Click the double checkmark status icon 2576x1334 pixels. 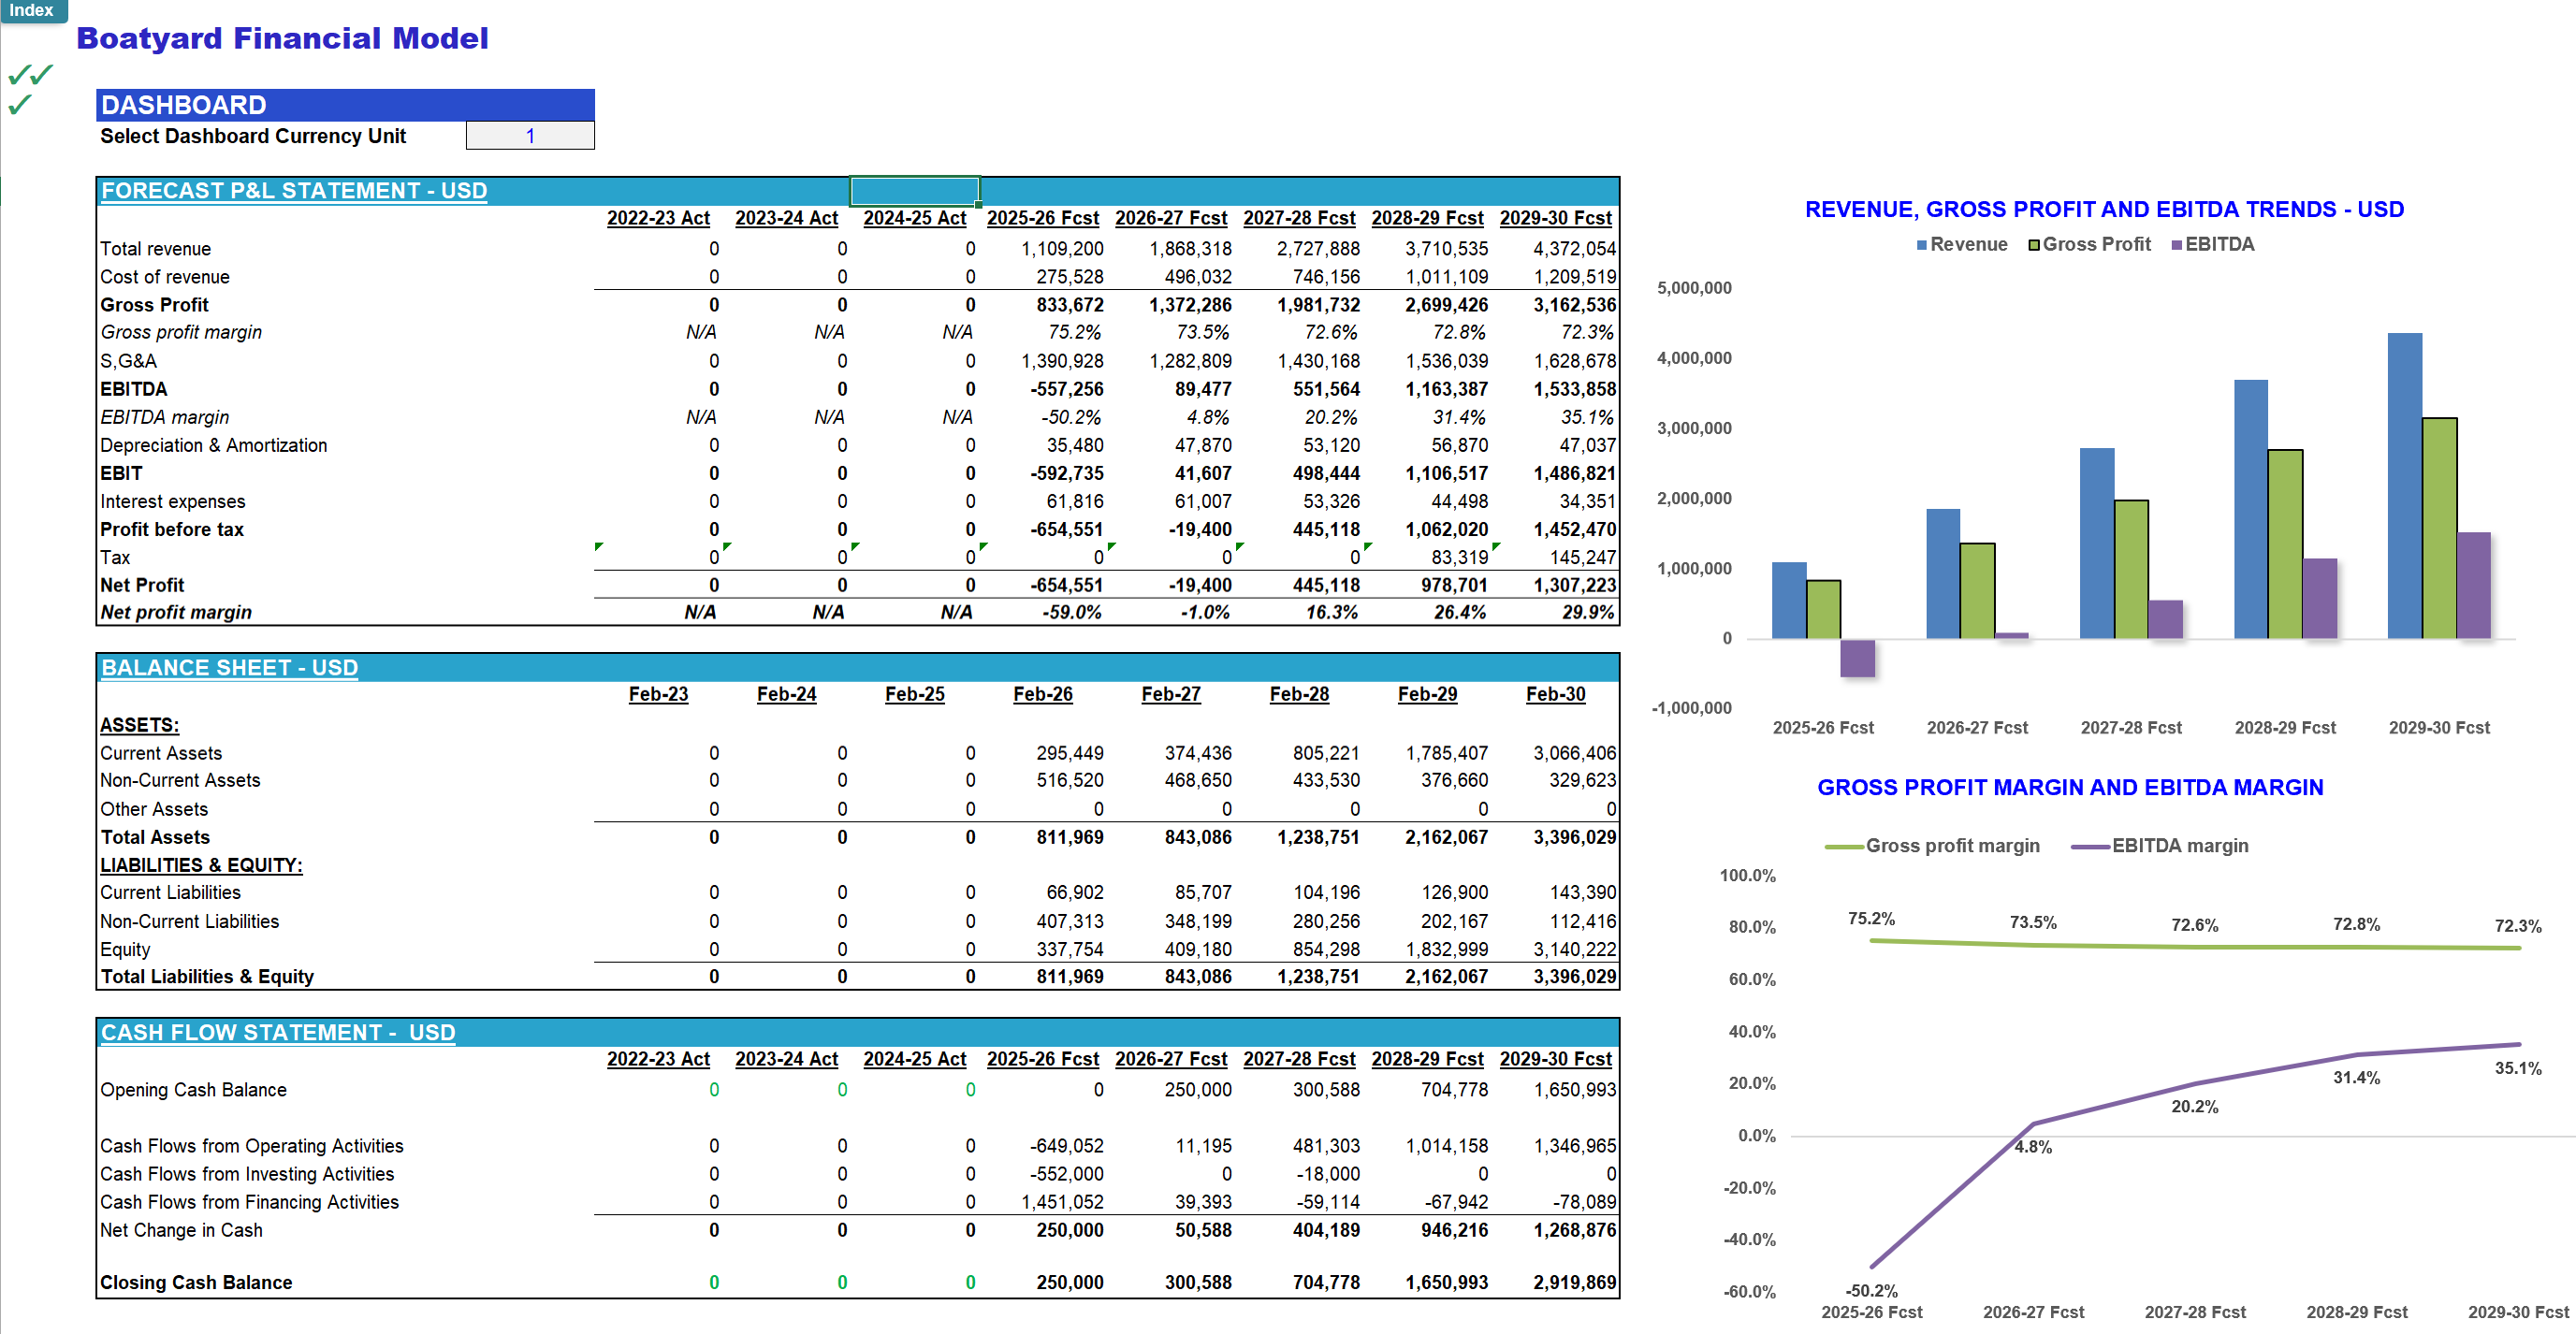30,74
